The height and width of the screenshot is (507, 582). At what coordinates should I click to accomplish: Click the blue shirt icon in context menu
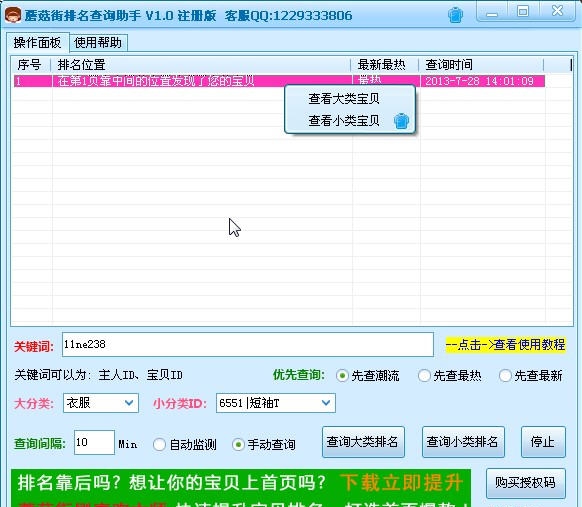point(401,121)
